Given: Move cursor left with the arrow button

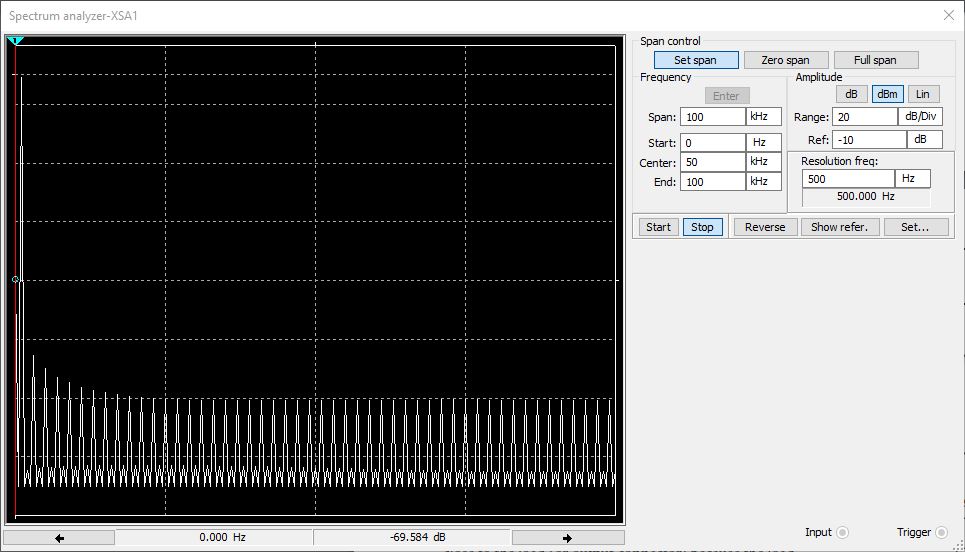Looking at the screenshot, I should pos(59,538).
